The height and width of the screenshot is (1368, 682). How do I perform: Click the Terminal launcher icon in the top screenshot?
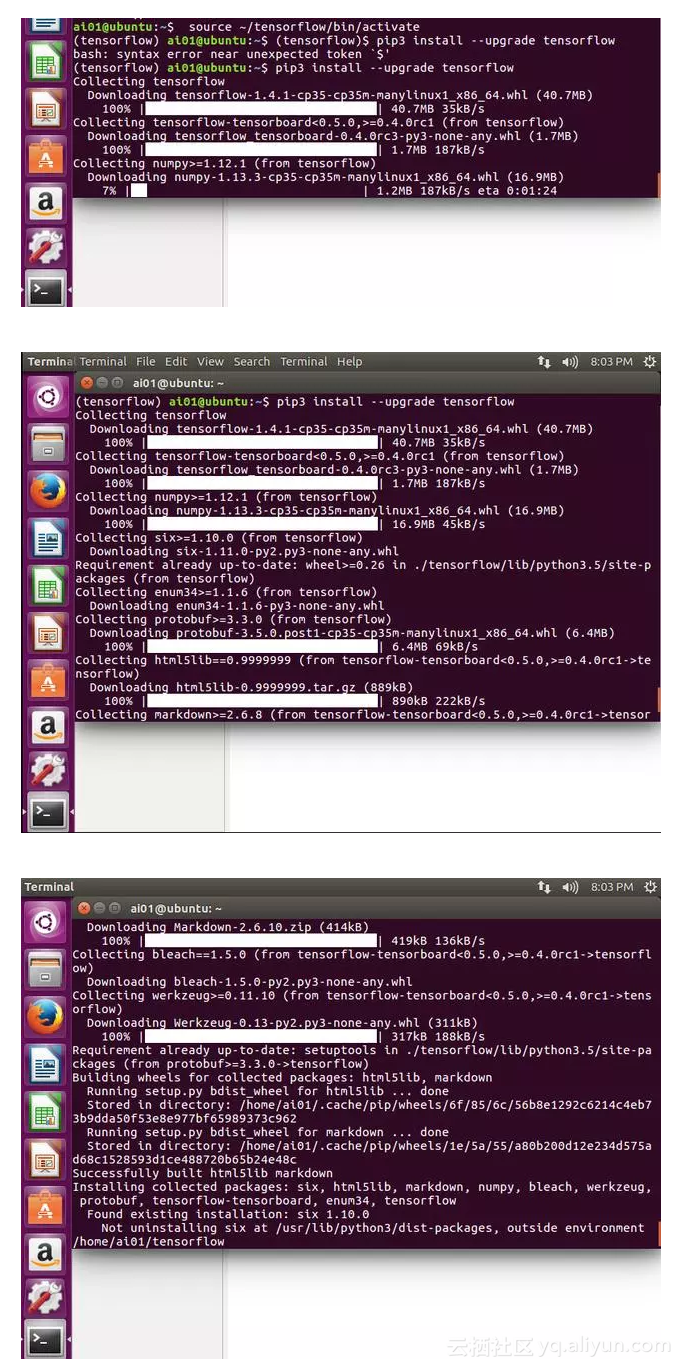point(45,290)
